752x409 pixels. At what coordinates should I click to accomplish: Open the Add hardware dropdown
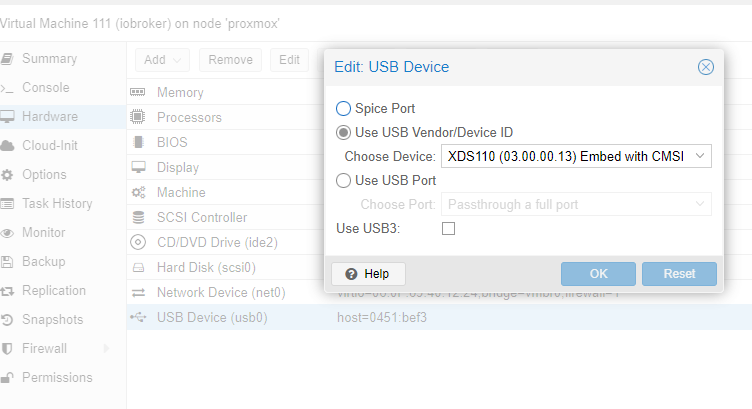162,60
